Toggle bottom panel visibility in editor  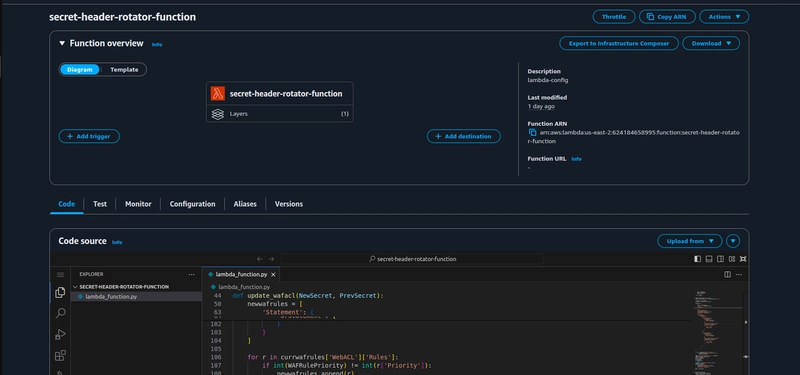click(709, 259)
